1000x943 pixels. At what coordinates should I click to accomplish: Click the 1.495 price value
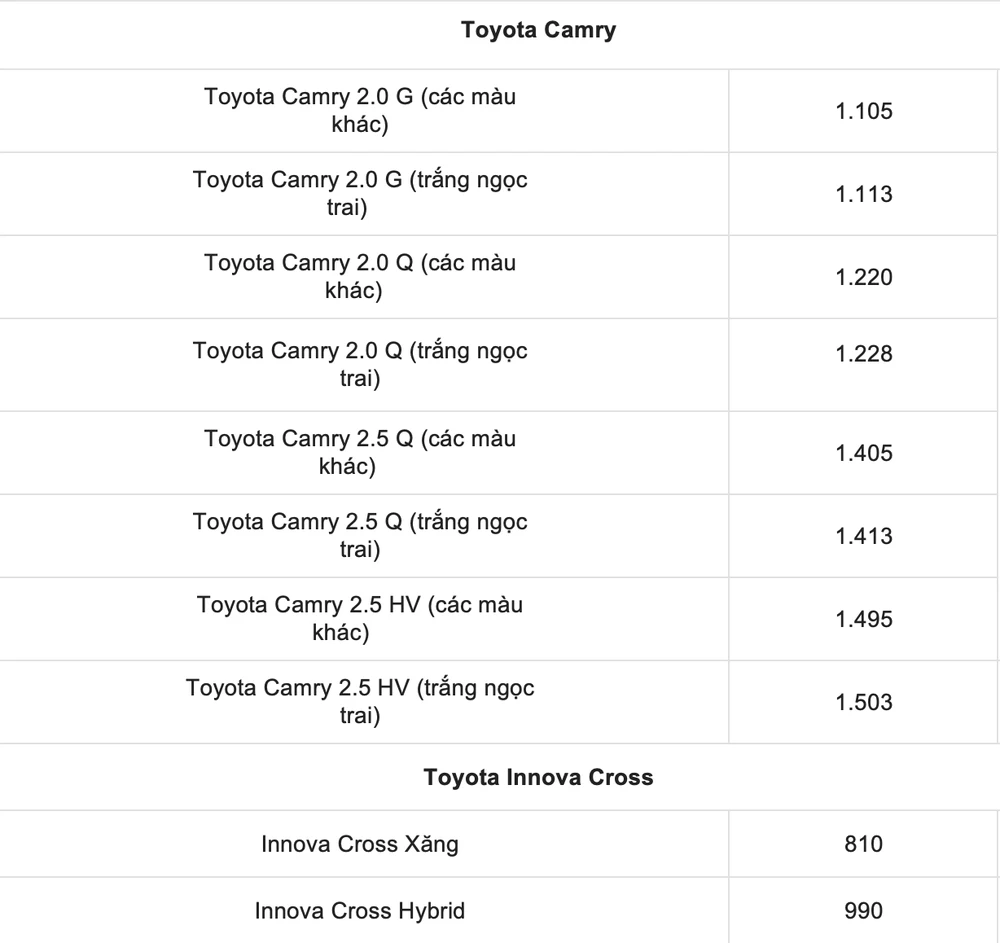[864, 619]
